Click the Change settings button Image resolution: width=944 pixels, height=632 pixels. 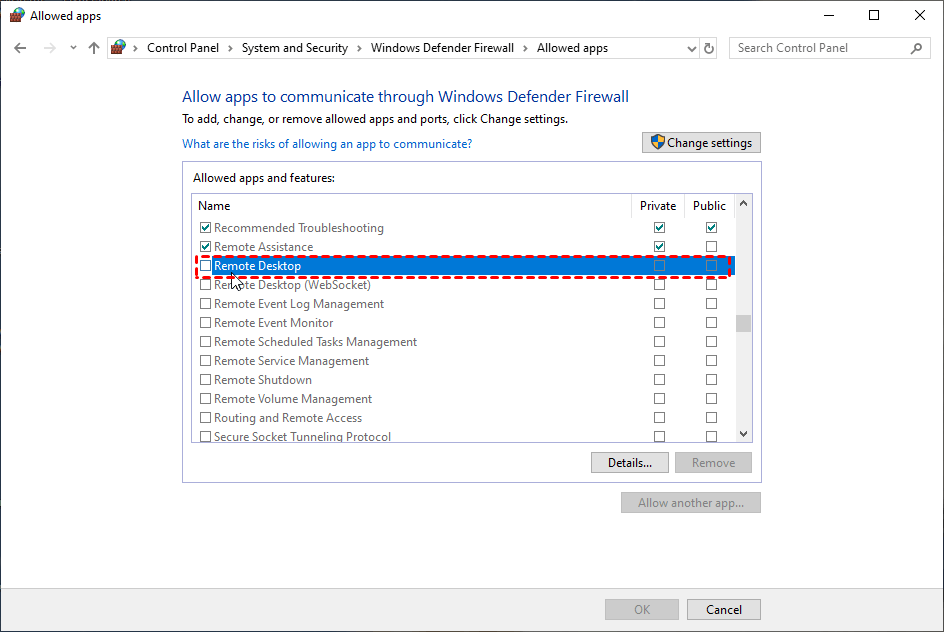701,143
